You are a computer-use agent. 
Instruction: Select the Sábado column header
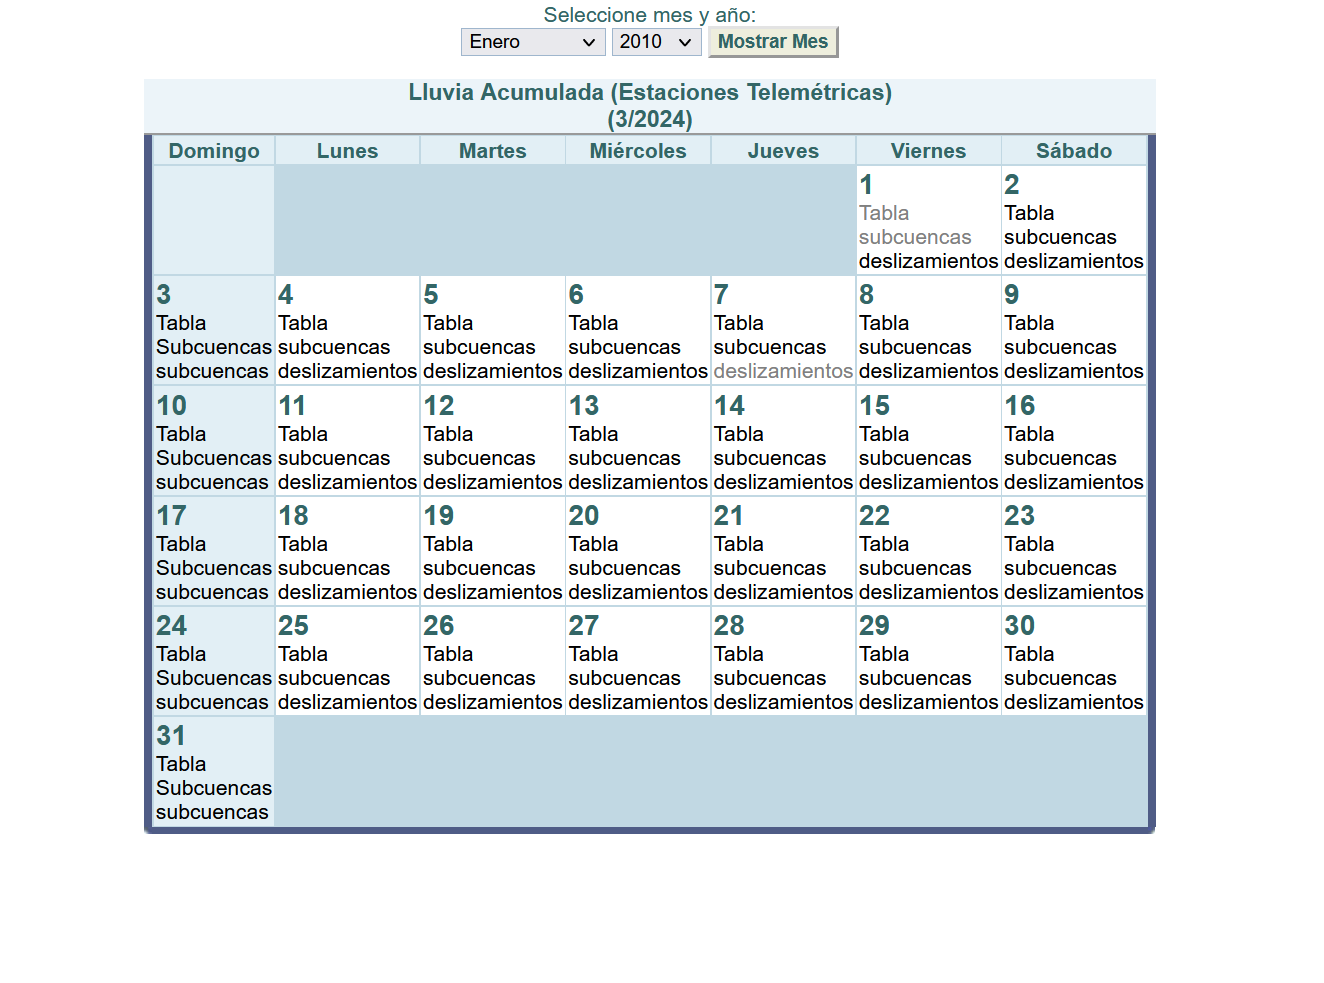point(1074,151)
